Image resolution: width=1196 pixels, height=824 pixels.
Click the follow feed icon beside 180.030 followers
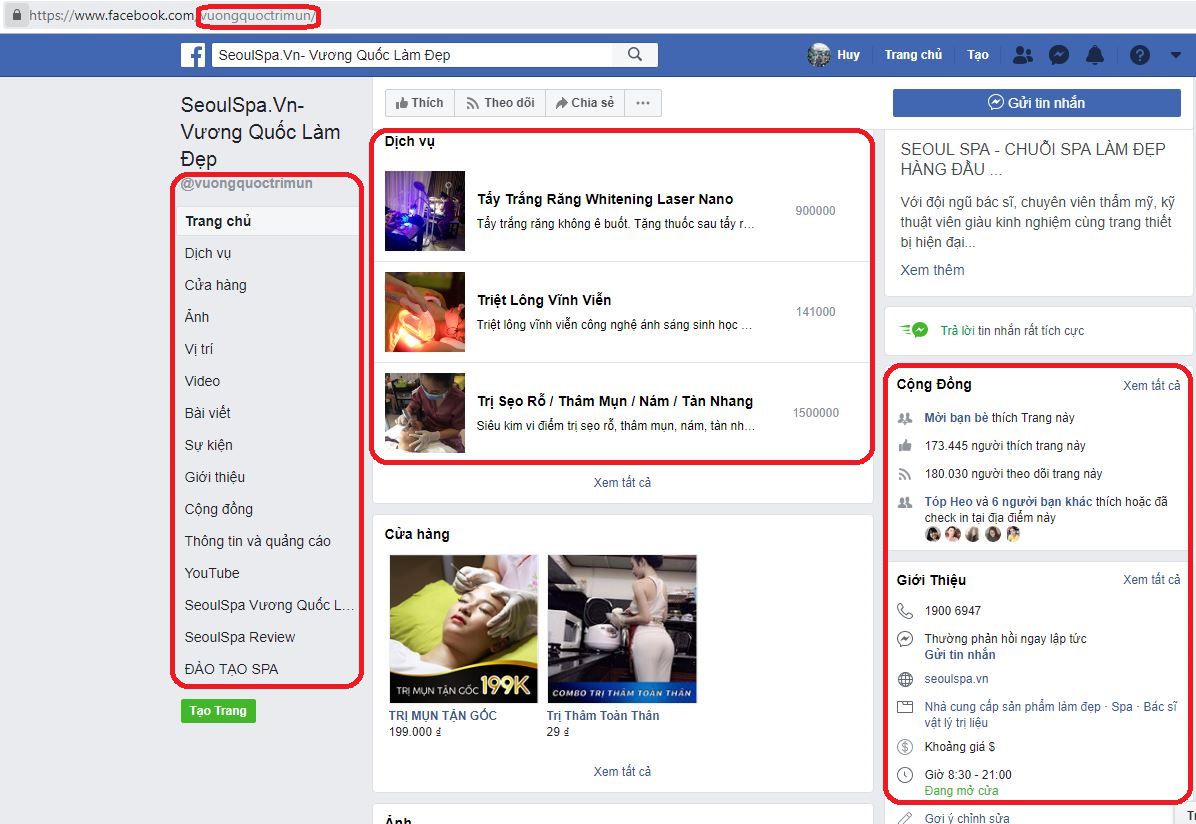coord(905,474)
